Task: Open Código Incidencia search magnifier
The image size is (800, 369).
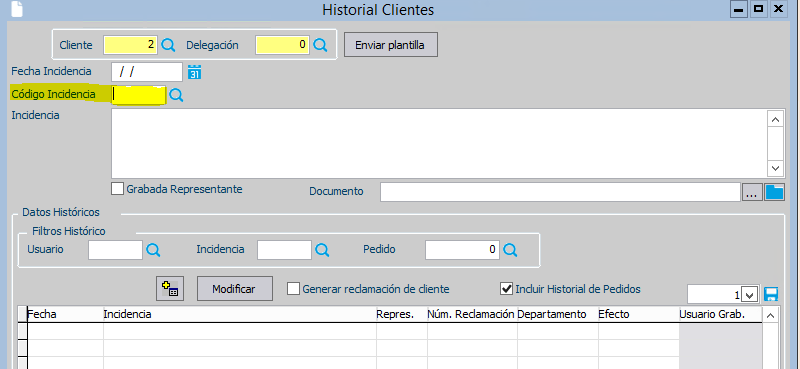Action: point(176,95)
